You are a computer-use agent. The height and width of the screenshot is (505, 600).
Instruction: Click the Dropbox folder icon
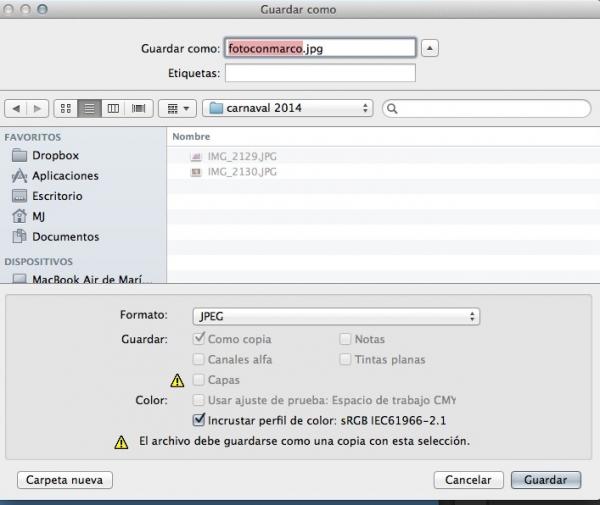click(20, 155)
